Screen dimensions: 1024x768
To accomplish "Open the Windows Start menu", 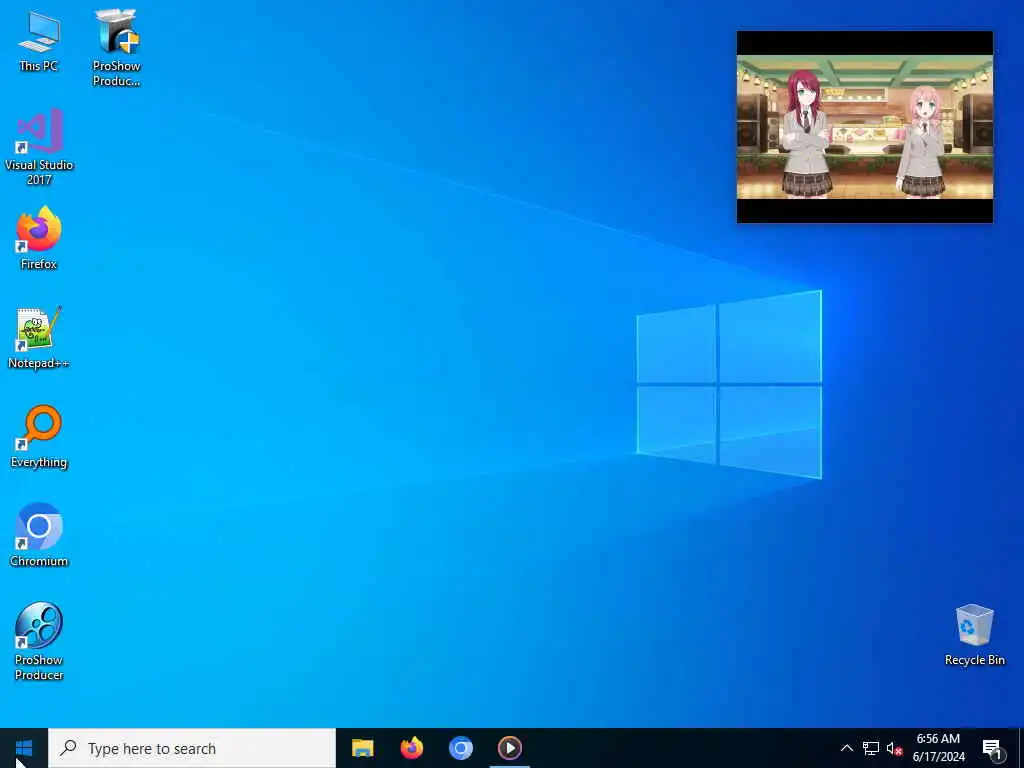I will click(24, 748).
